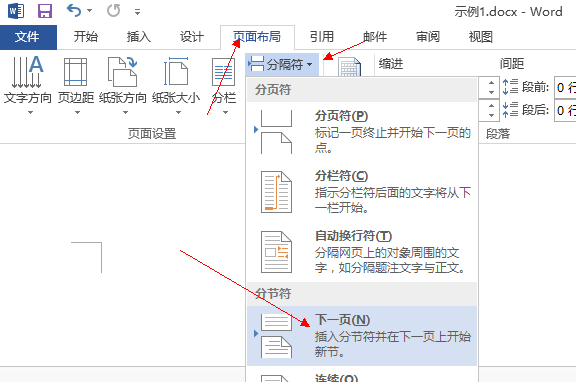Click the 段后 spacing-after value field
Viewport: 576px width, 382px height.
coord(565,110)
